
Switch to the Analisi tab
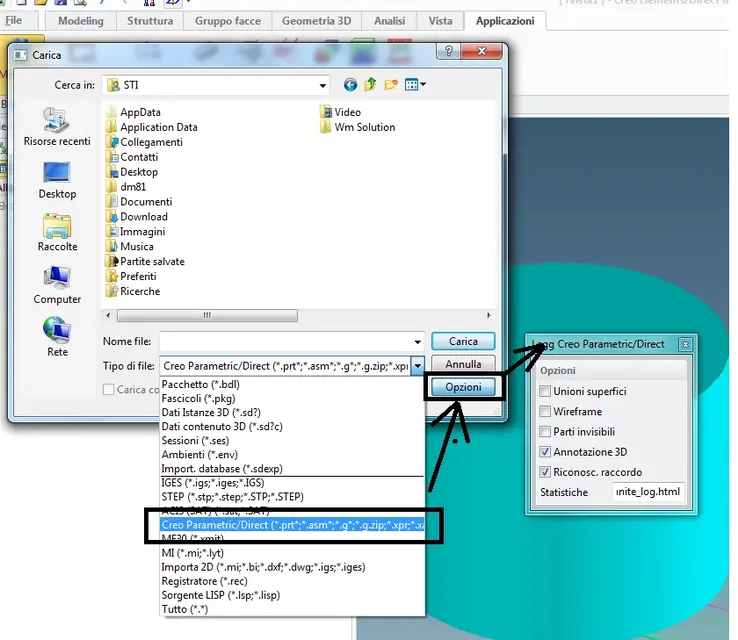389,21
